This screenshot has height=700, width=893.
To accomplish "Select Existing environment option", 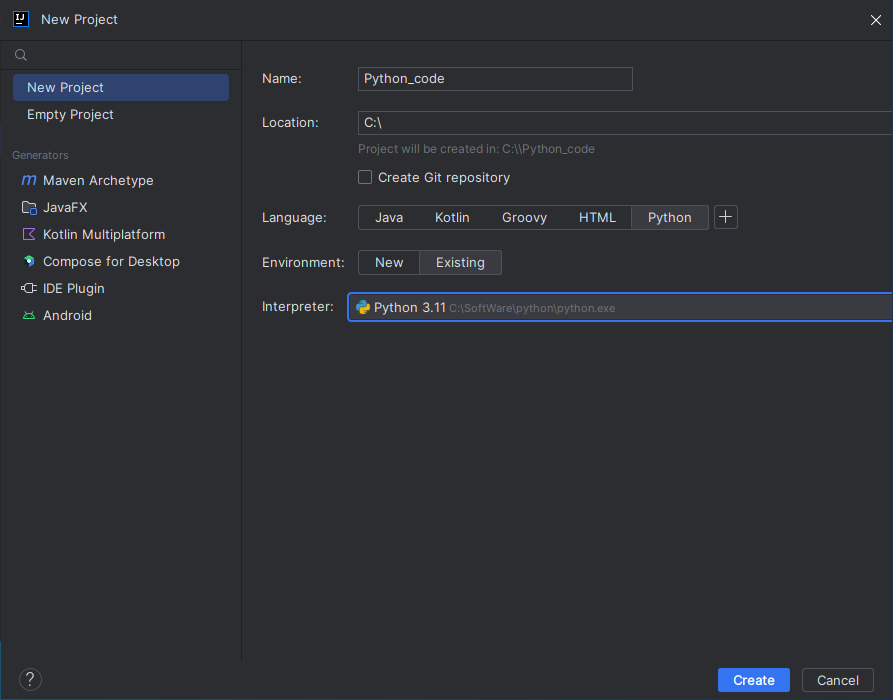I will (460, 262).
